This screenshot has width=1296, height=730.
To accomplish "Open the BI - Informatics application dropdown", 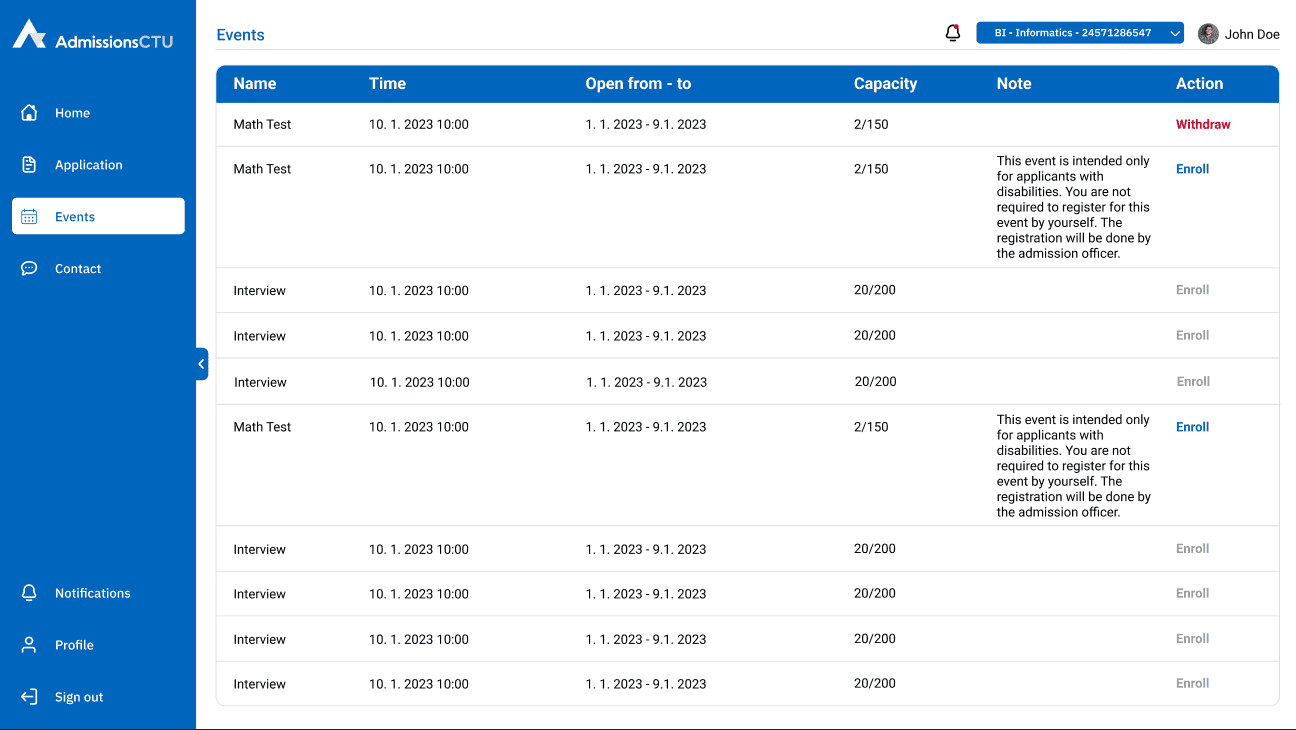I will pyautogui.click(x=1072, y=33).
